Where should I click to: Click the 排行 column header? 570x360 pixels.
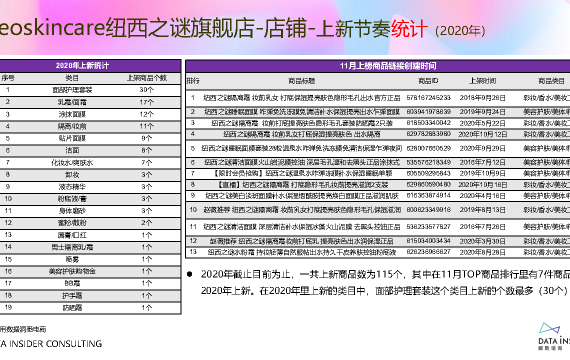click(193, 81)
